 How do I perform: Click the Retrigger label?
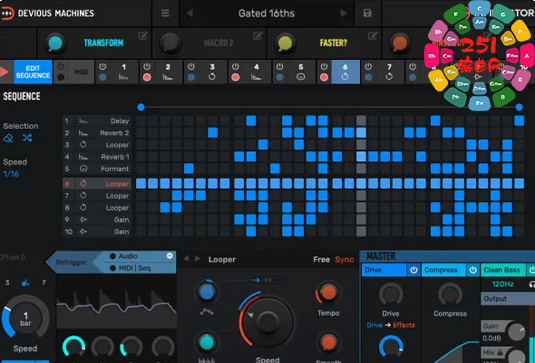click(x=71, y=262)
